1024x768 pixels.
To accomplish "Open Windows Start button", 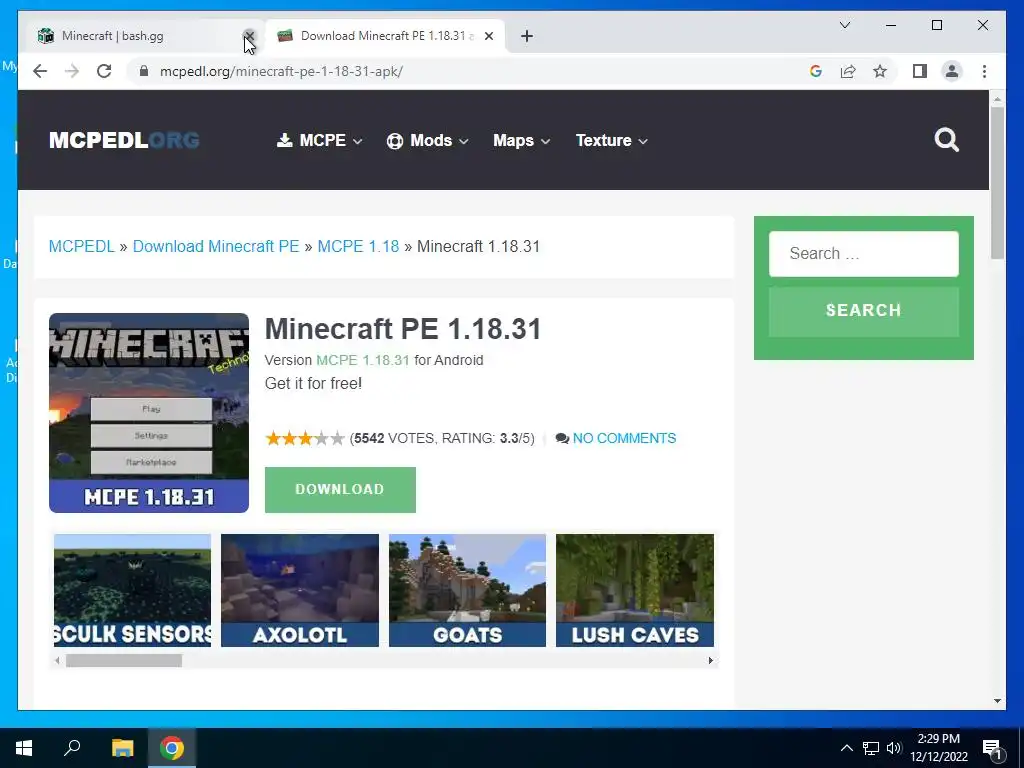I will [24, 748].
